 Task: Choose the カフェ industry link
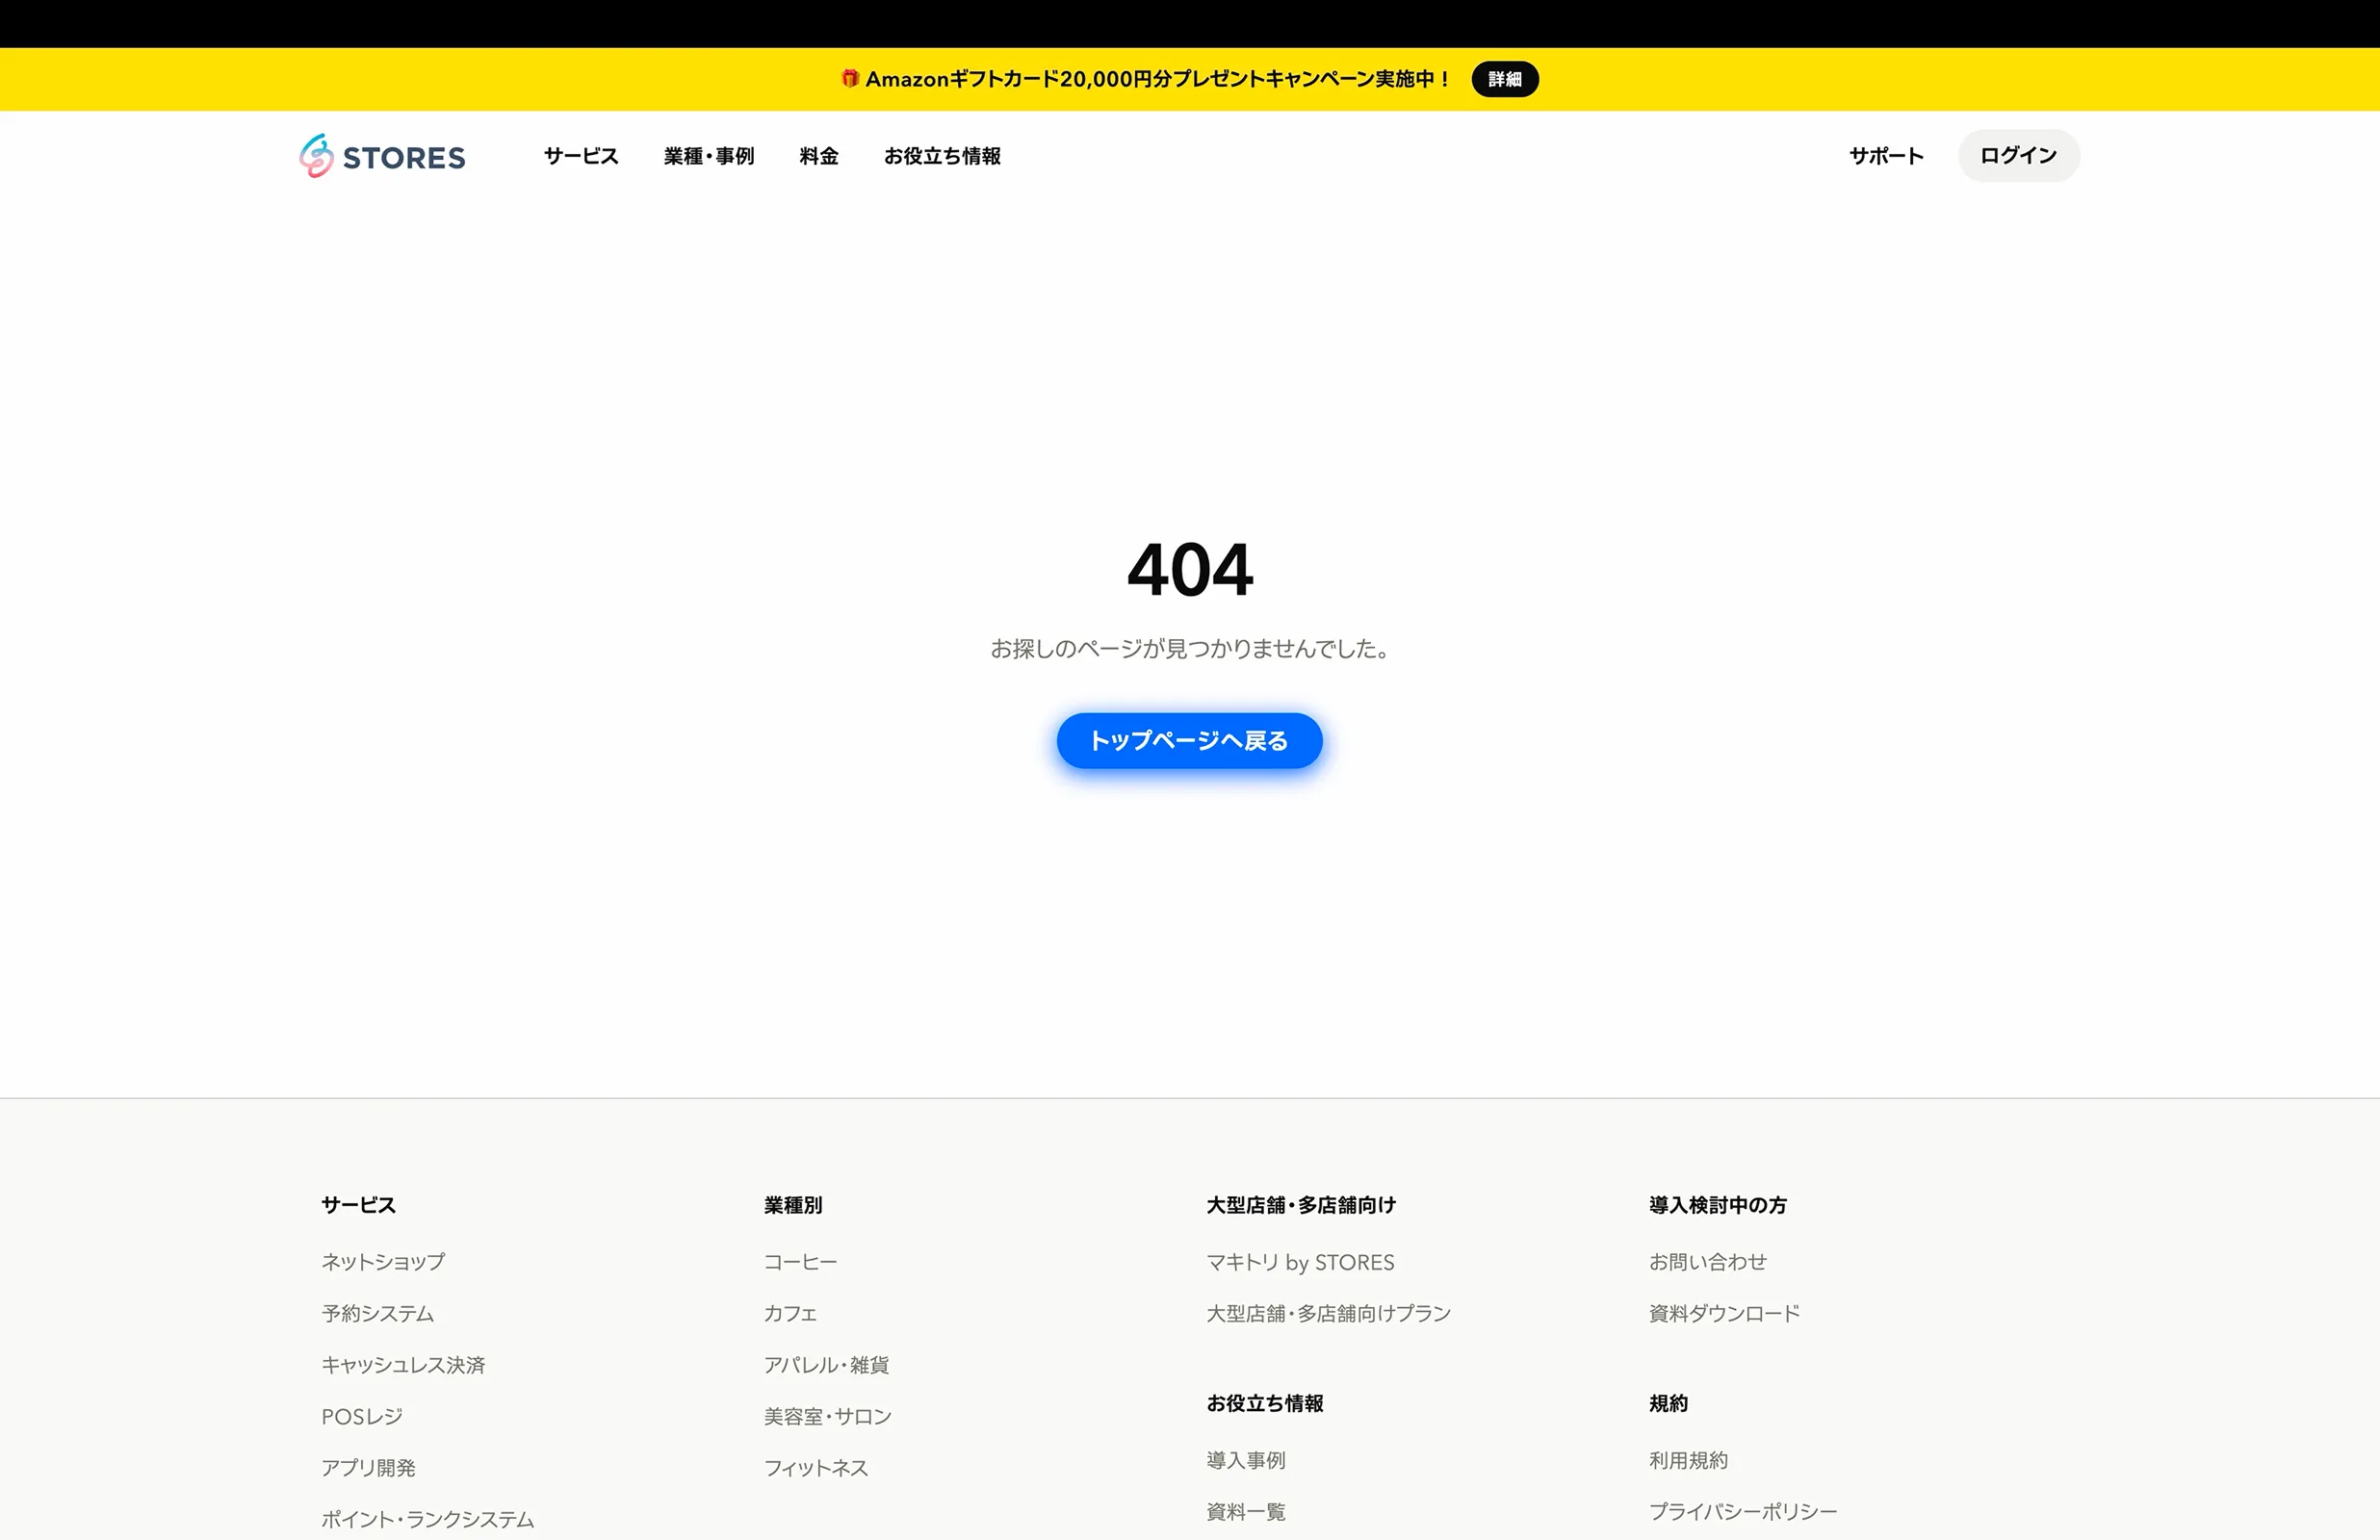790,1313
